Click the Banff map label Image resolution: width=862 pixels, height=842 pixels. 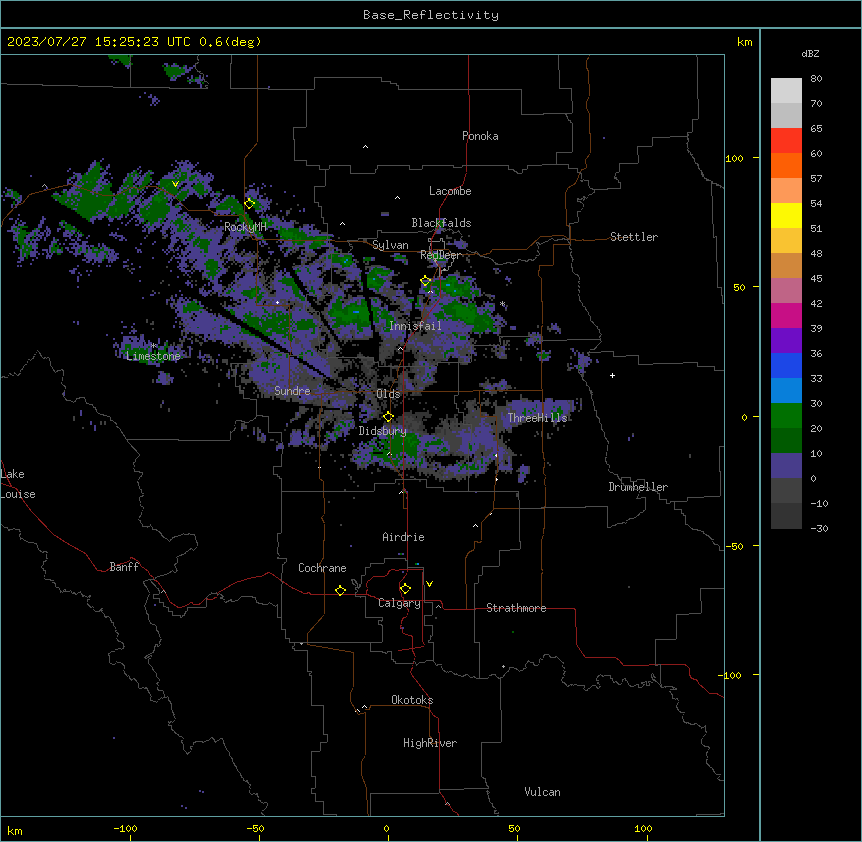[x=124, y=567]
